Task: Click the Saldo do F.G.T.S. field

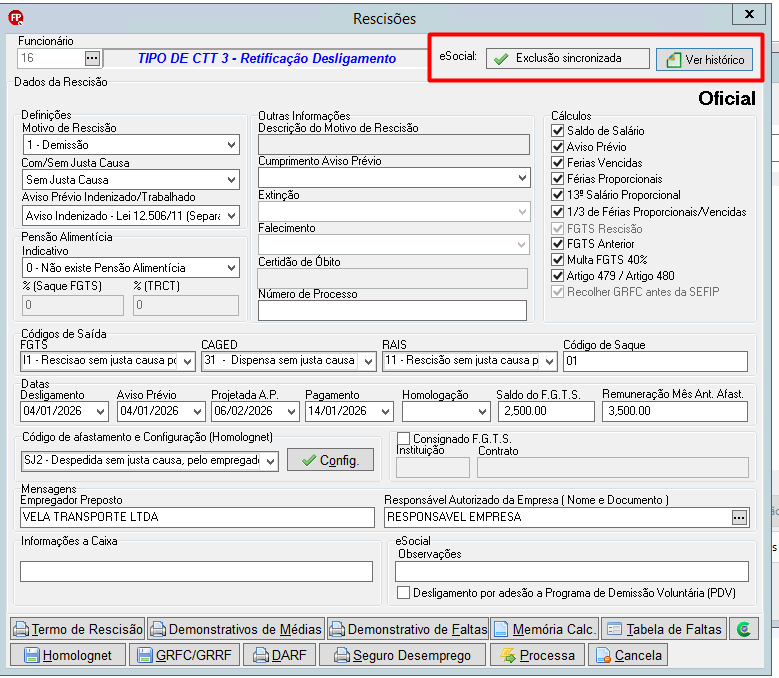Action: [x=546, y=412]
